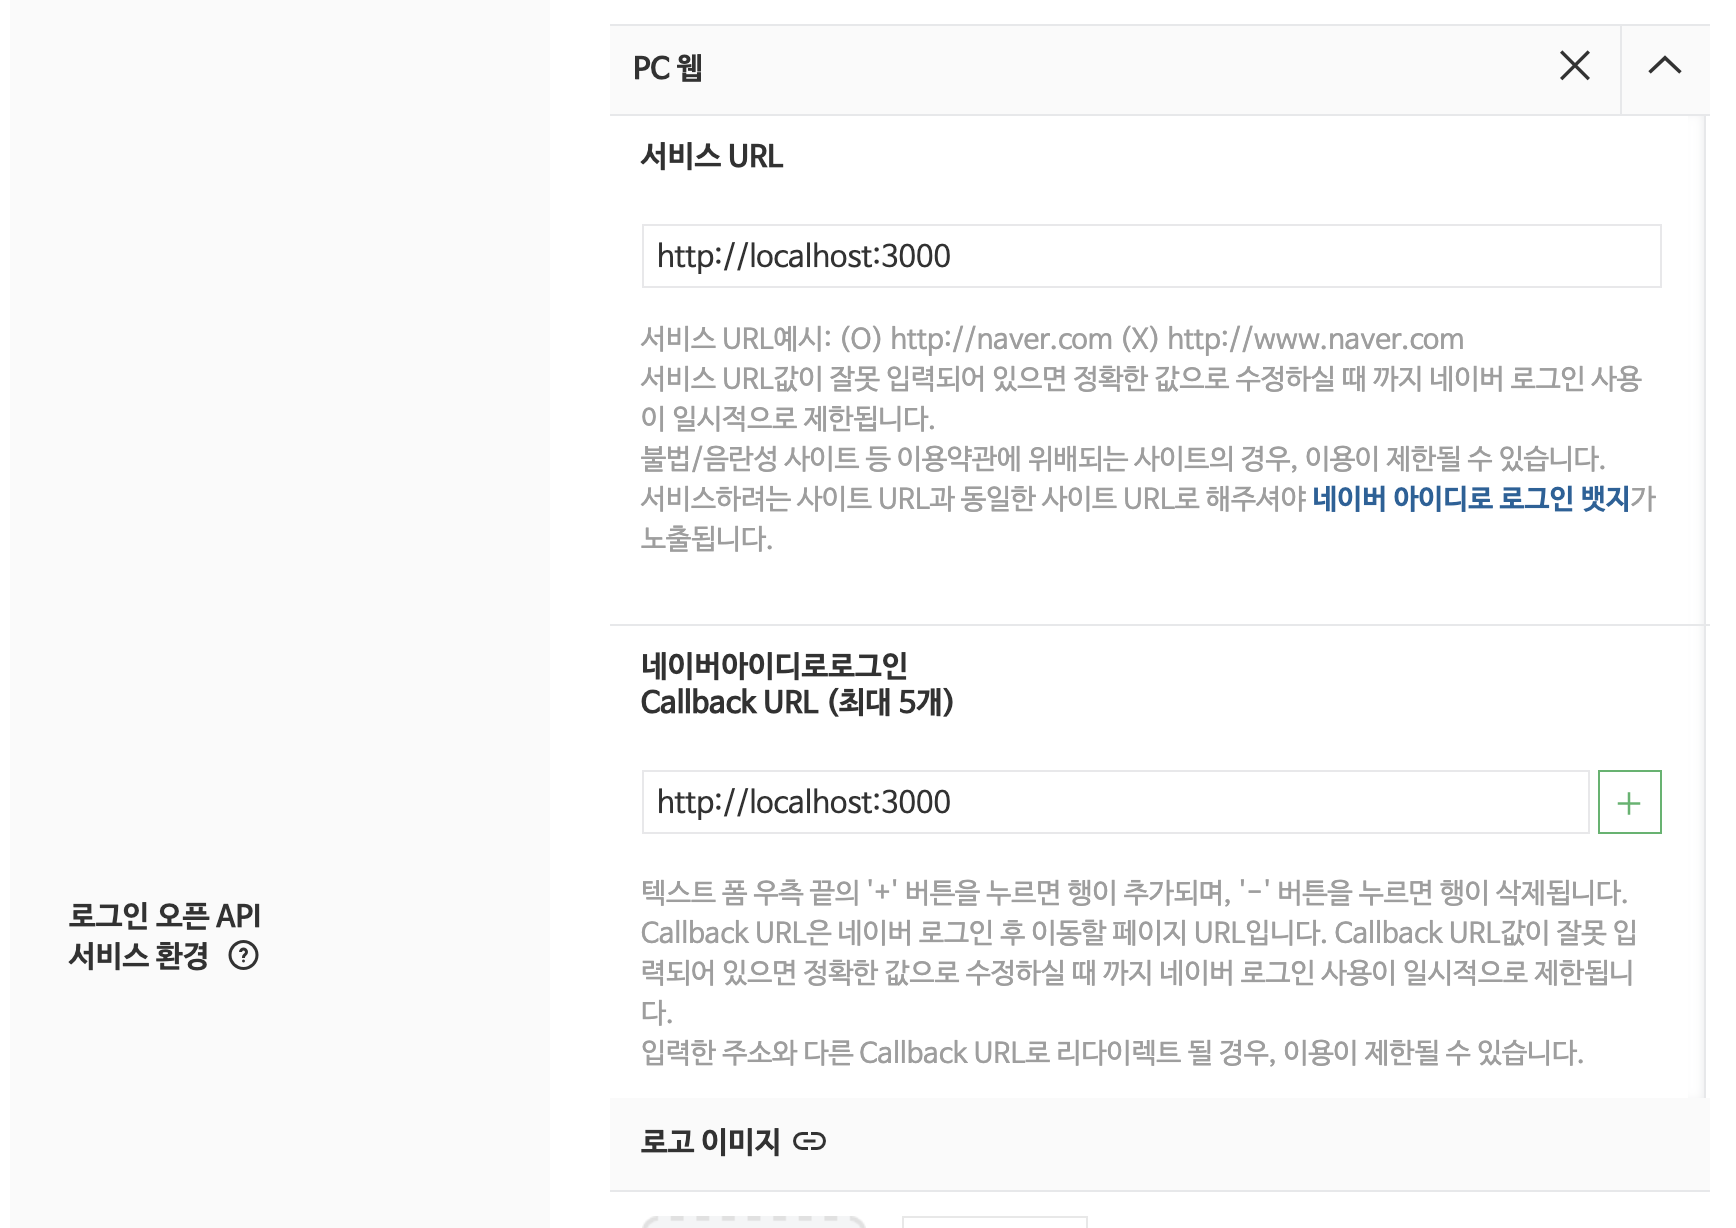The width and height of the screenshot is (1736, 1228).
Task: Focus the Callback URL input field
Action: click(x=1115, y=802)
